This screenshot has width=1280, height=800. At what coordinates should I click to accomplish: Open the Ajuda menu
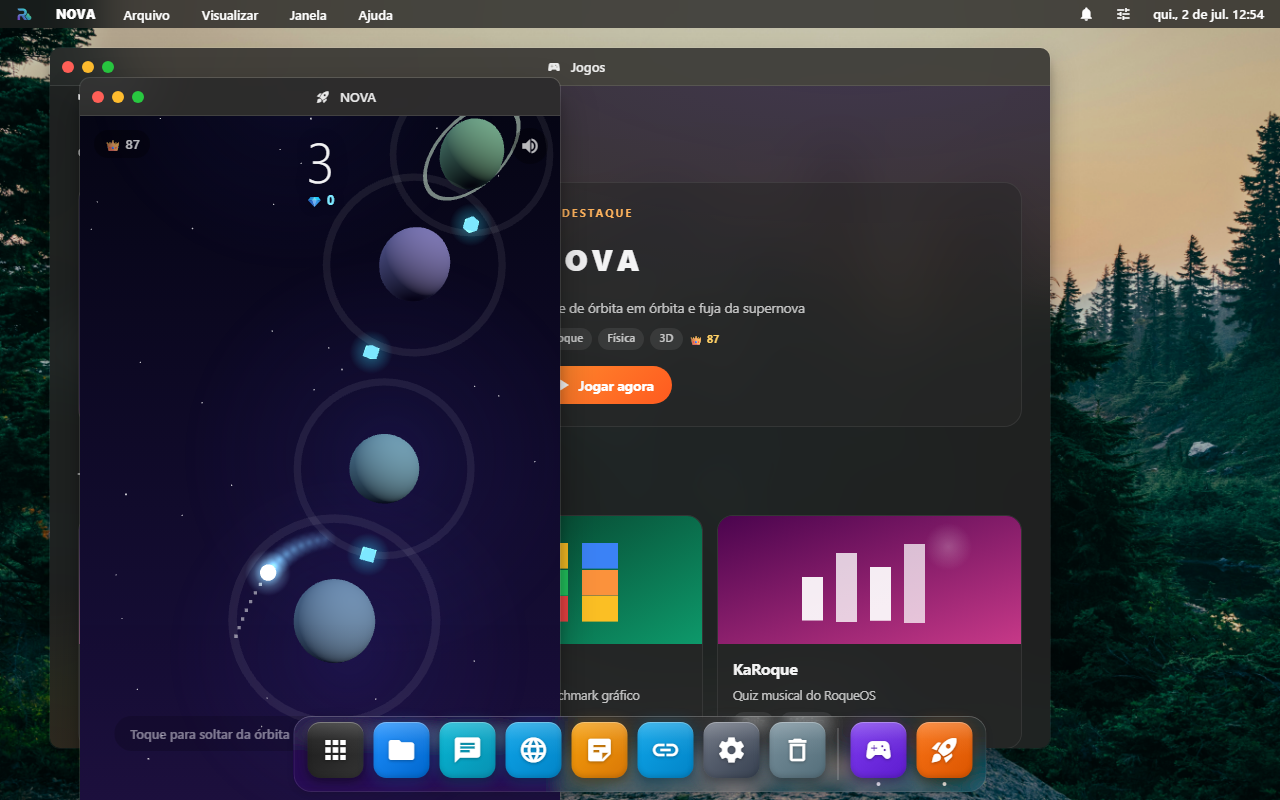coord(375,15)
